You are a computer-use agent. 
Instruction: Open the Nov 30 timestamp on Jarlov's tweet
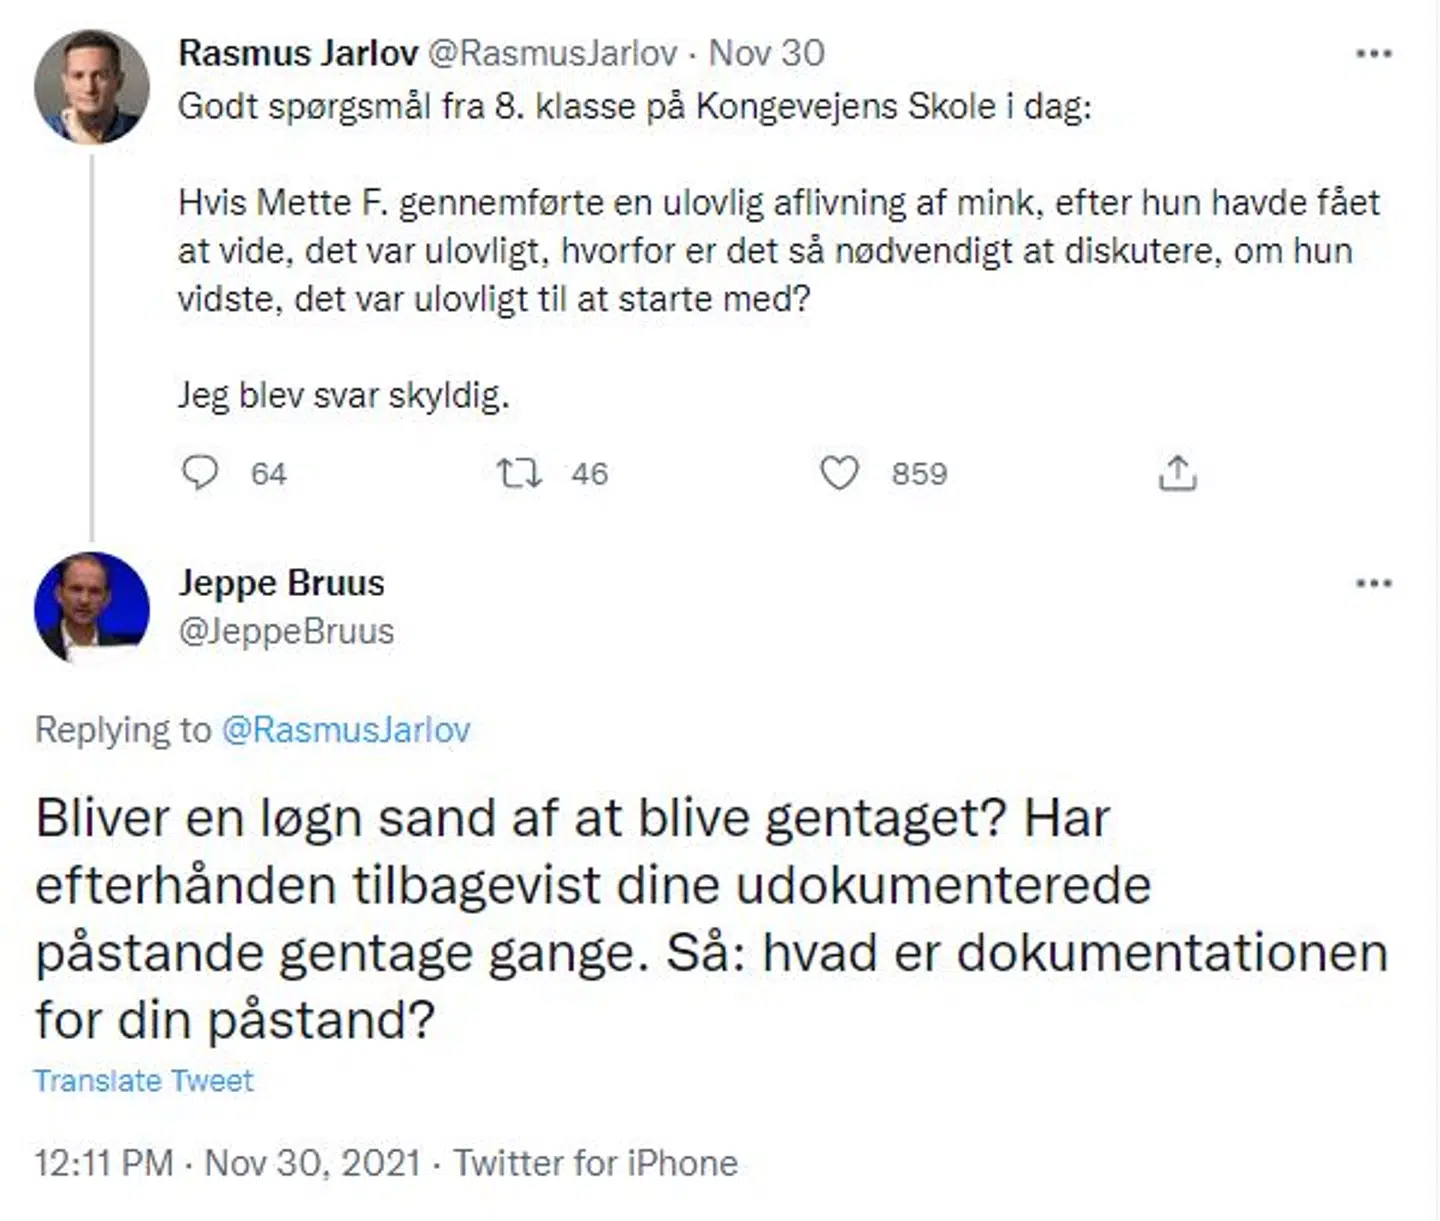point(766,55)
